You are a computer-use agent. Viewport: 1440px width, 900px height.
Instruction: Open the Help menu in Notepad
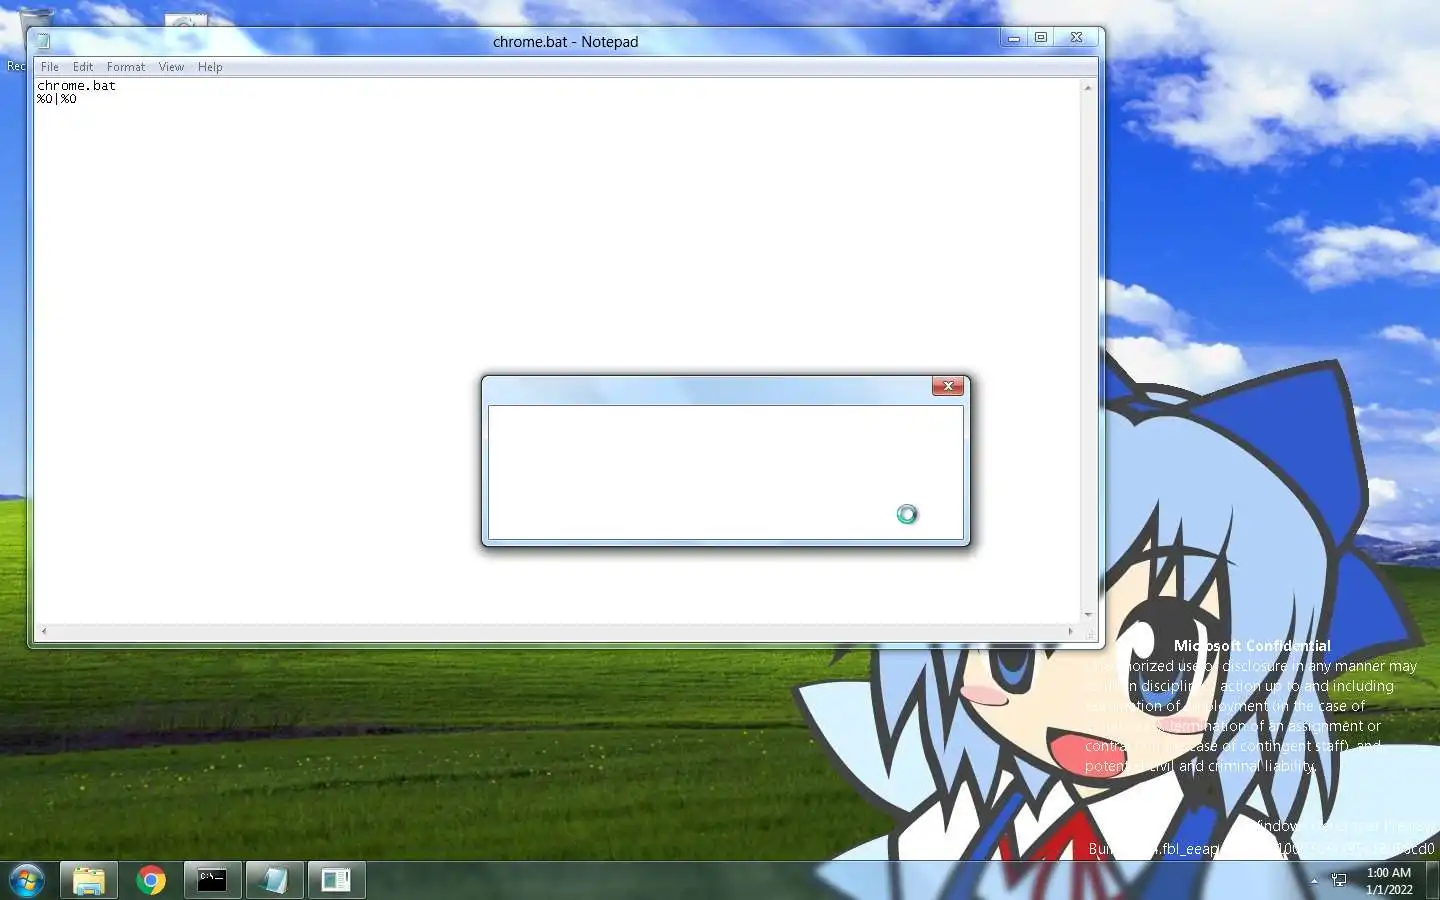tap(209, 67)
